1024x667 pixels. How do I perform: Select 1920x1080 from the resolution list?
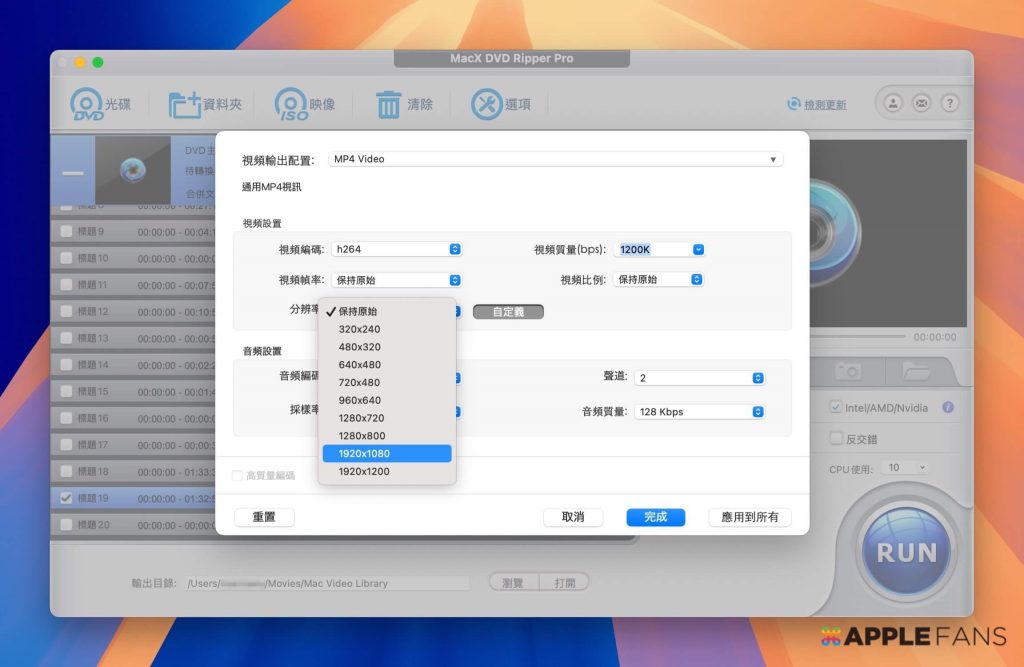tap(387, 454)
